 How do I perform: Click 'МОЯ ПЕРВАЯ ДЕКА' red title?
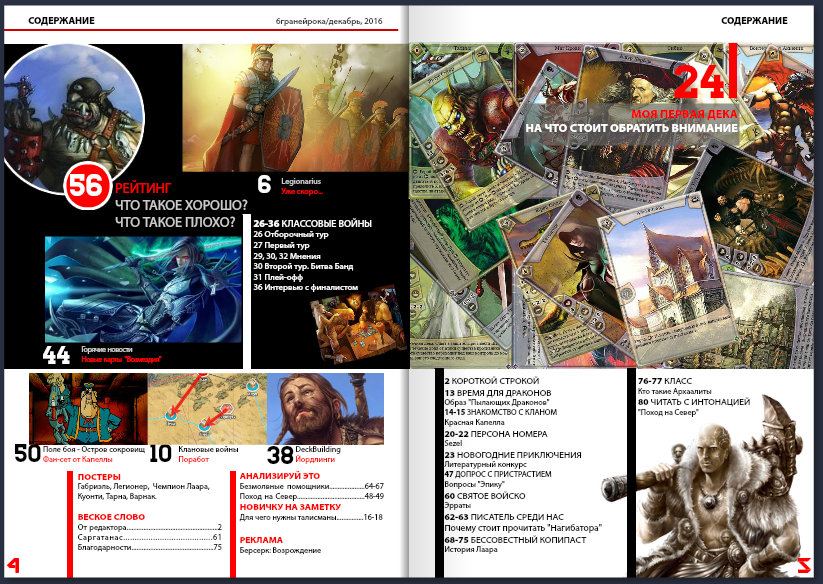point(684,114)
